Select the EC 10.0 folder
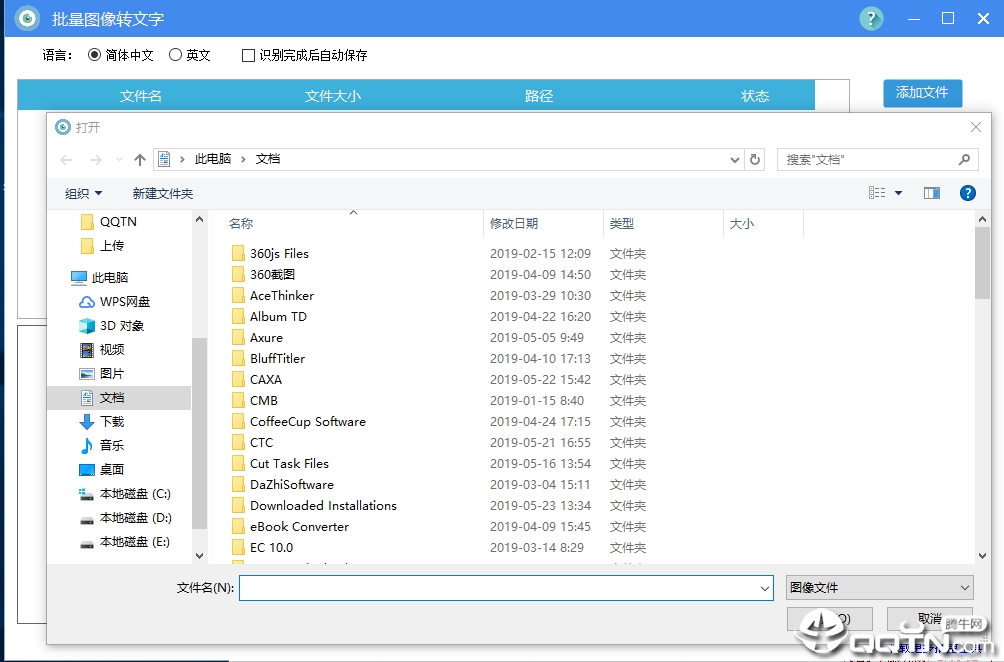This screenshot has height=662, width=1004. (271, 548)
